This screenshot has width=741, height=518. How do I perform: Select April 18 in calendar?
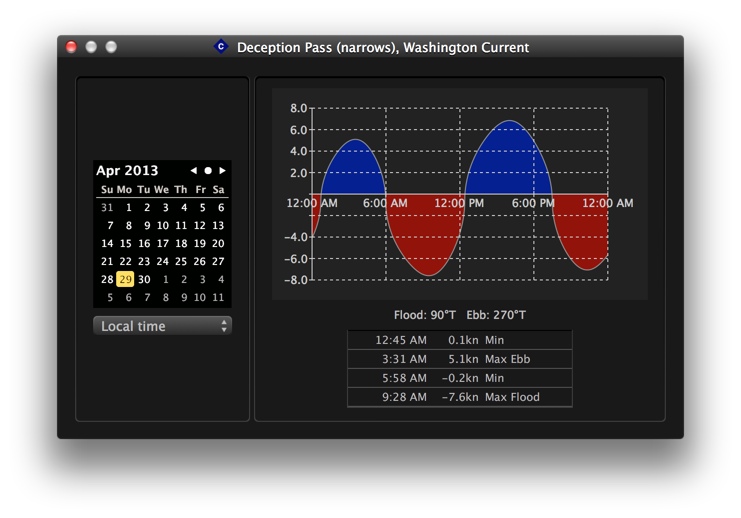click(181, 243)
